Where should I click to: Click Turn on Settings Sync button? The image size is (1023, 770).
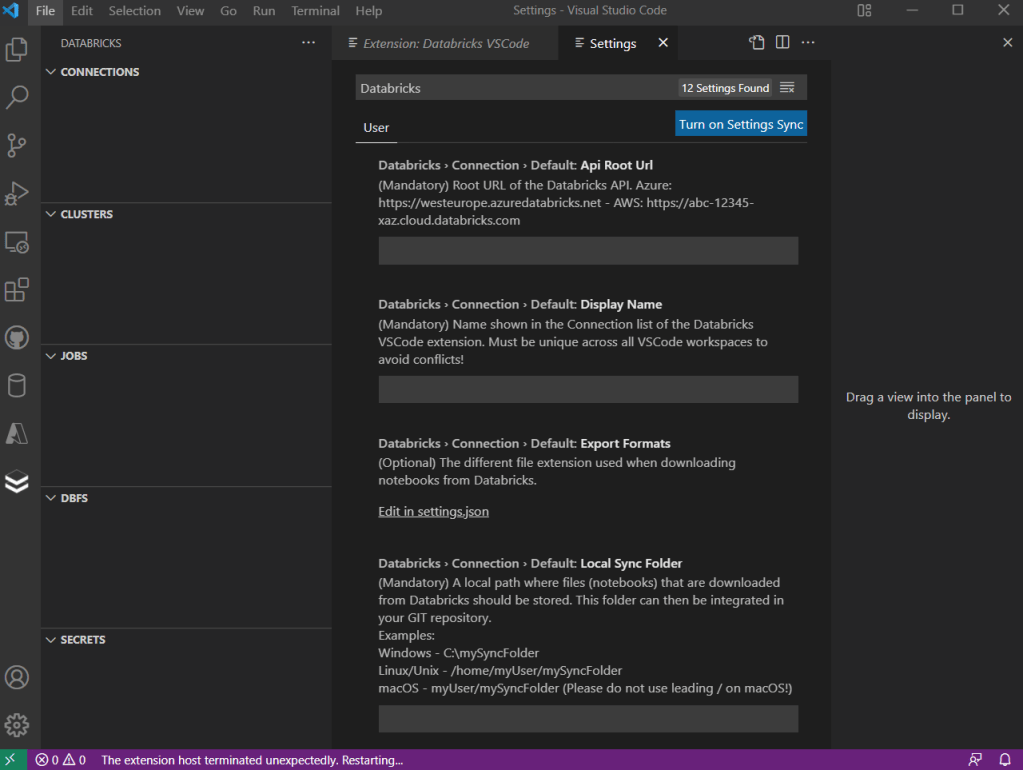pyautogui.click(x=741, y=124)
